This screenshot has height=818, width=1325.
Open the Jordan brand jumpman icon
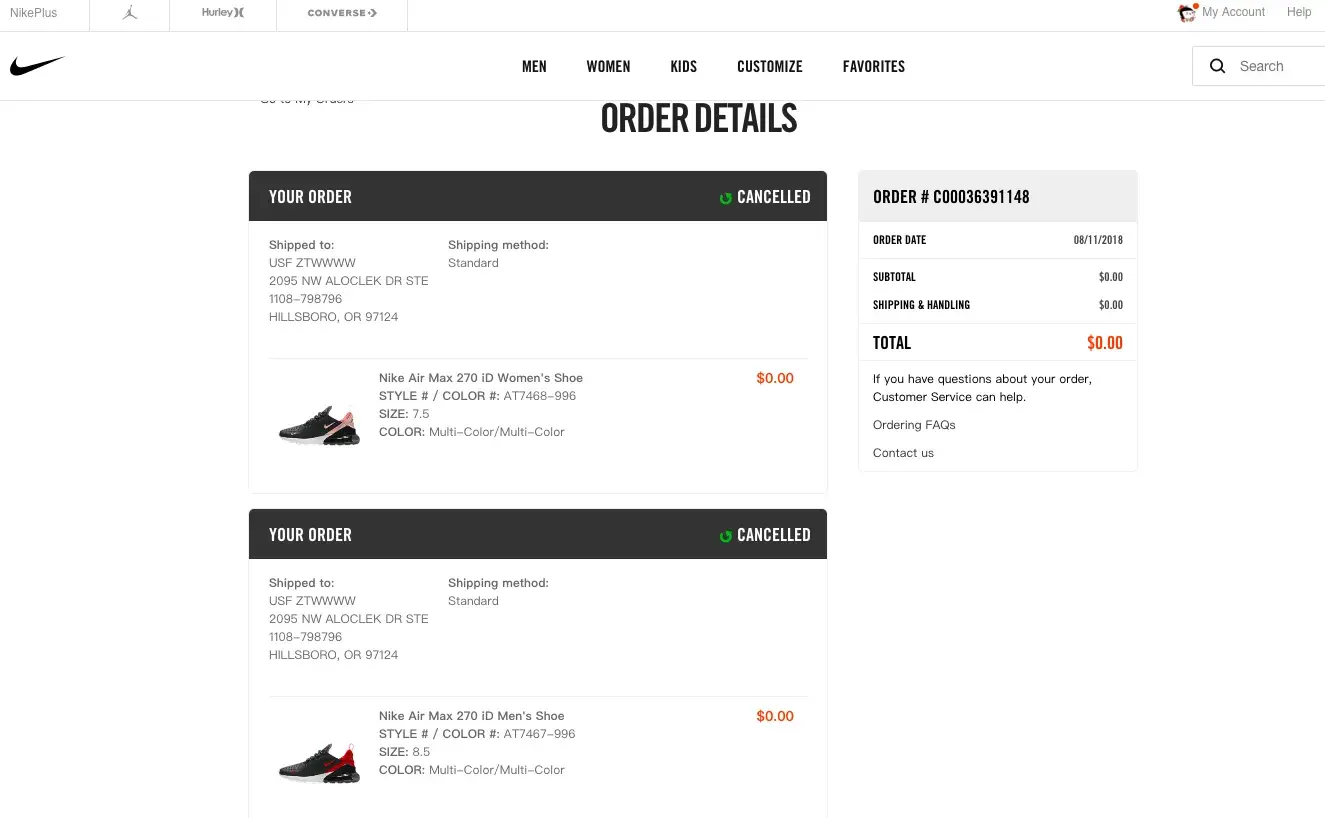pos(129,13)
